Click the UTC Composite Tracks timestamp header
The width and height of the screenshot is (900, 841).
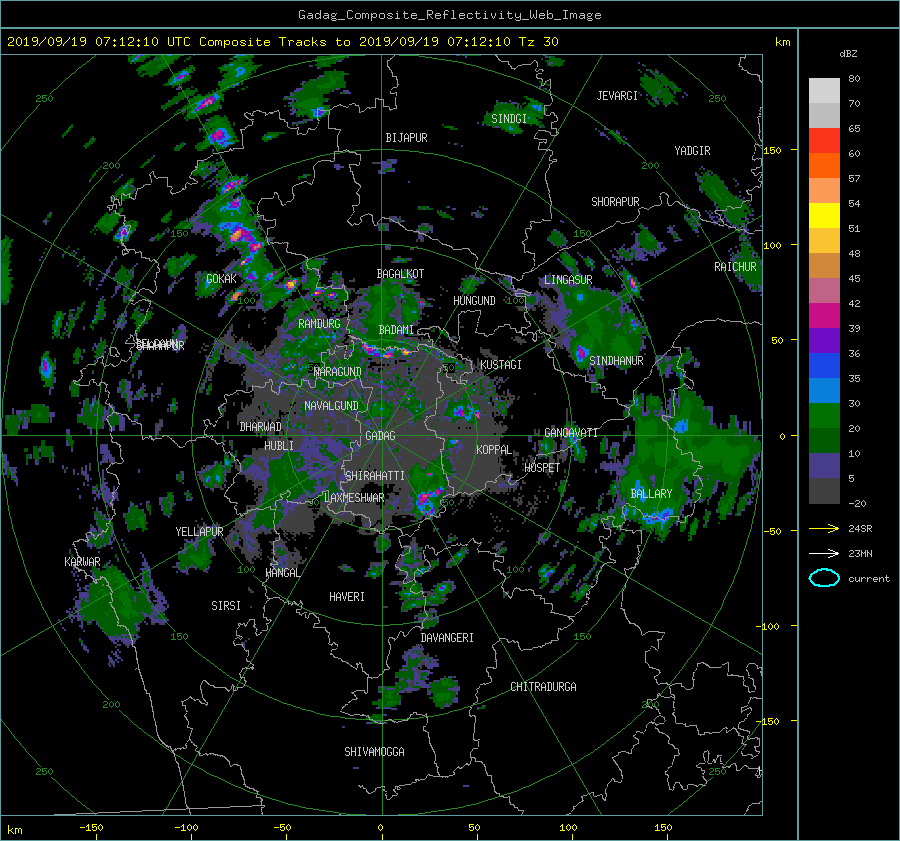[282, 41]
